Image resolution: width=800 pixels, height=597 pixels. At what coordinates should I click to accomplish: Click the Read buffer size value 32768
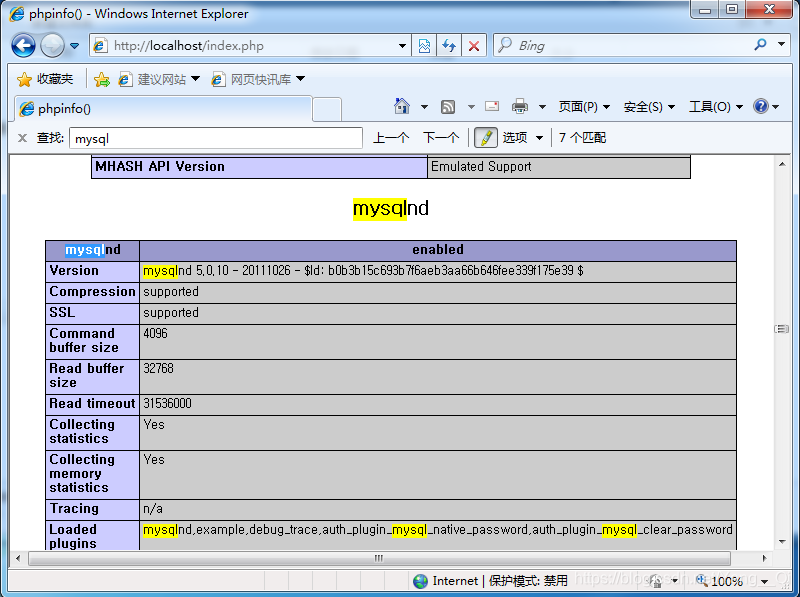click(159, 368)
